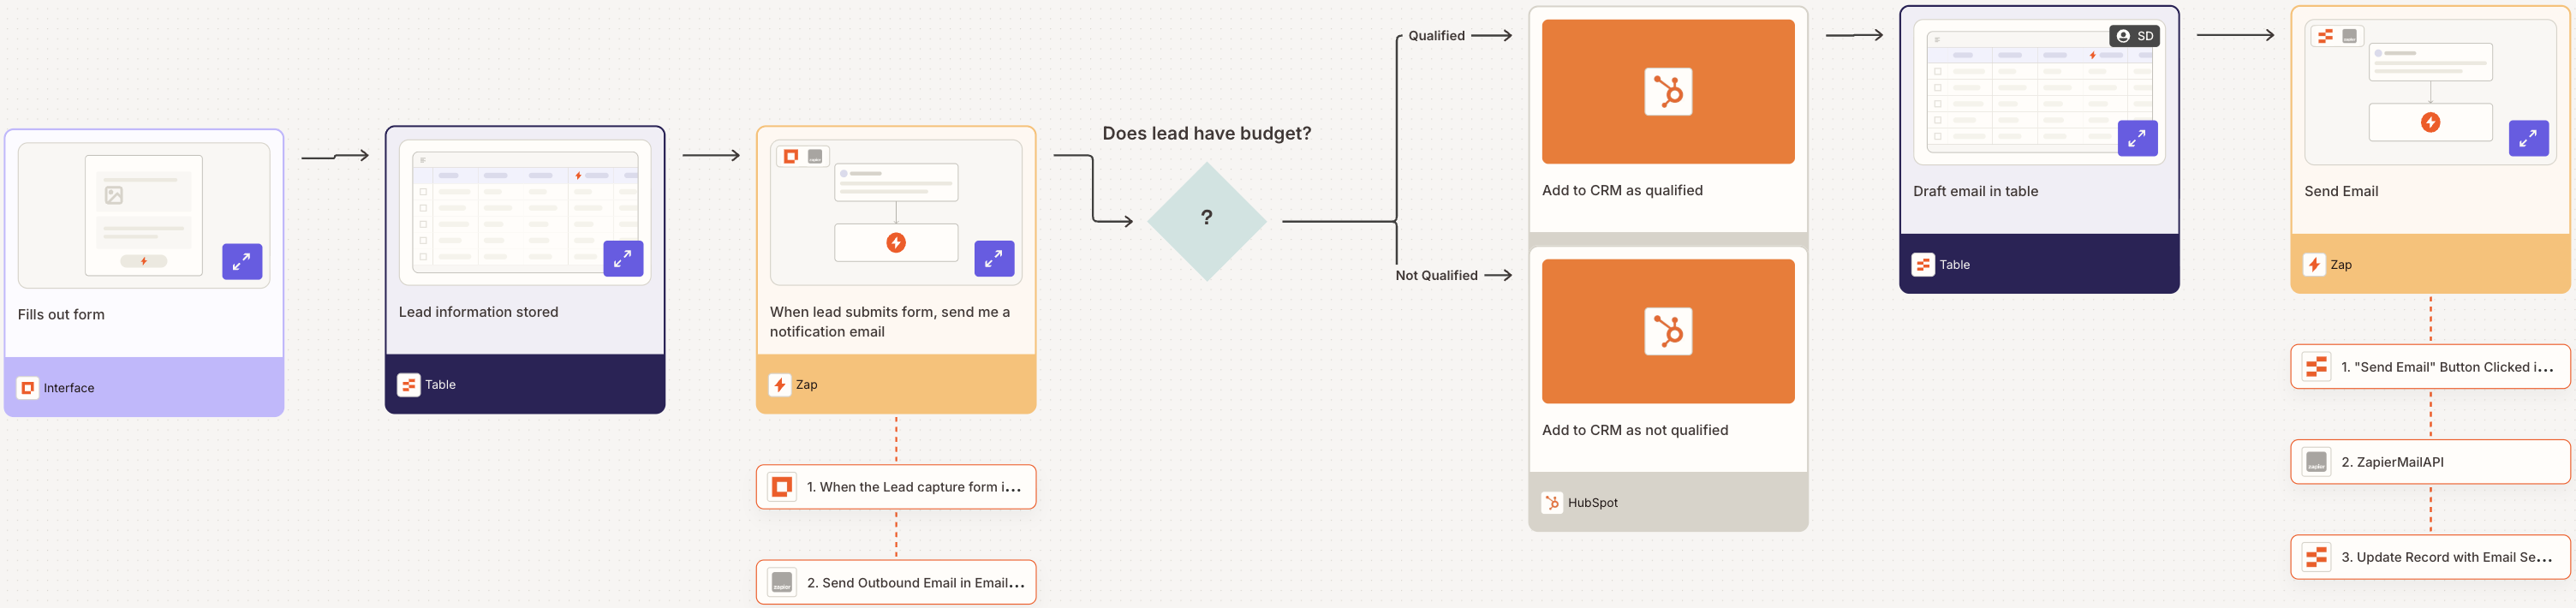
Task: Click the Zap lightning icon on the notification email card
Action: [782, 385]
